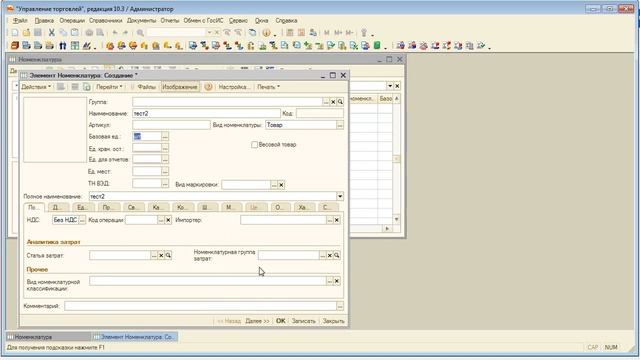Open the Справочники menu

click(106, 20)
